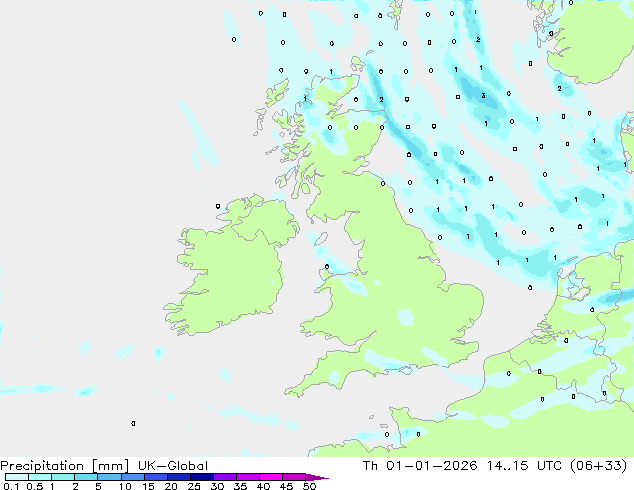The width and height of the screenshot is (634, 490).
Task: Click the '40' legend scale label
Action: (263, 486)
